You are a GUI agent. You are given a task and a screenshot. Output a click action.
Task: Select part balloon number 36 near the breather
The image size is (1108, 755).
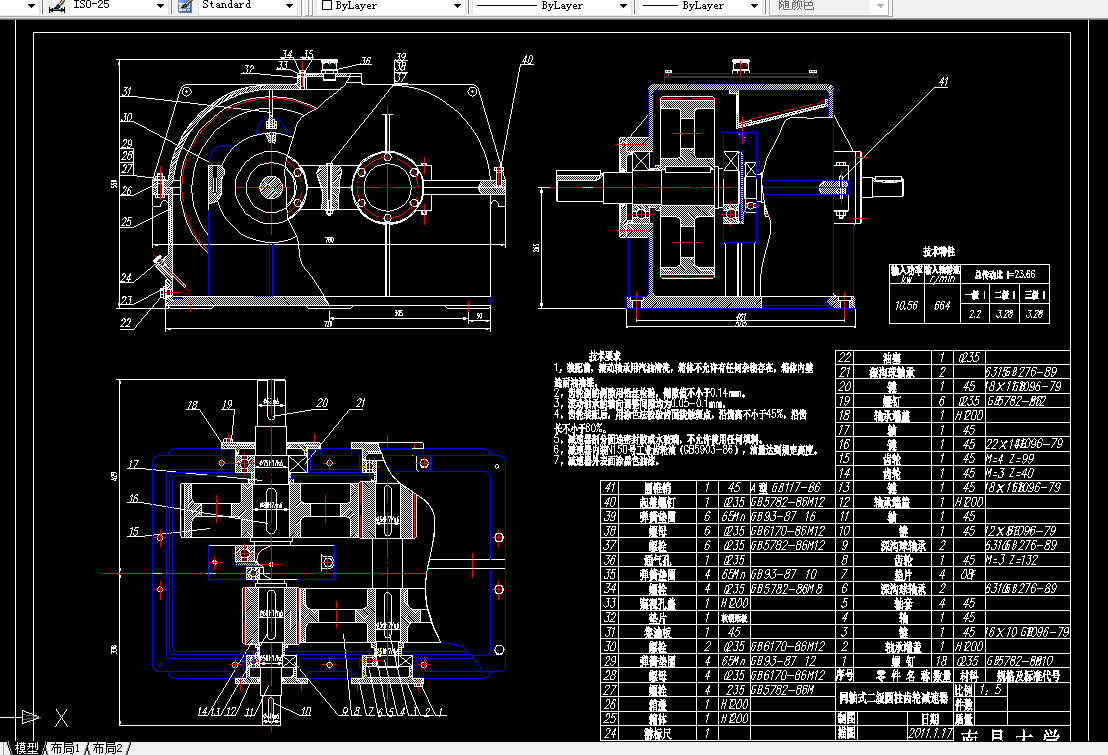point(365,61)
